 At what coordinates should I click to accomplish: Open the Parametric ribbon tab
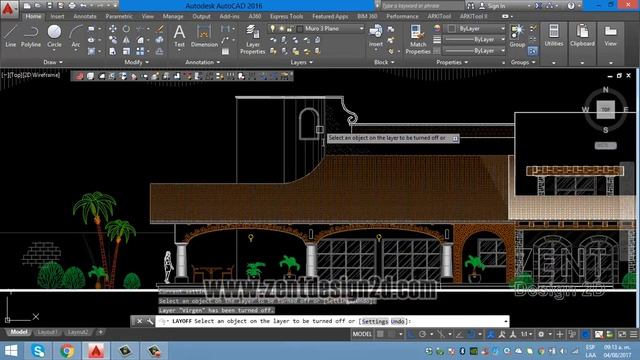click(x=119, y=16)
